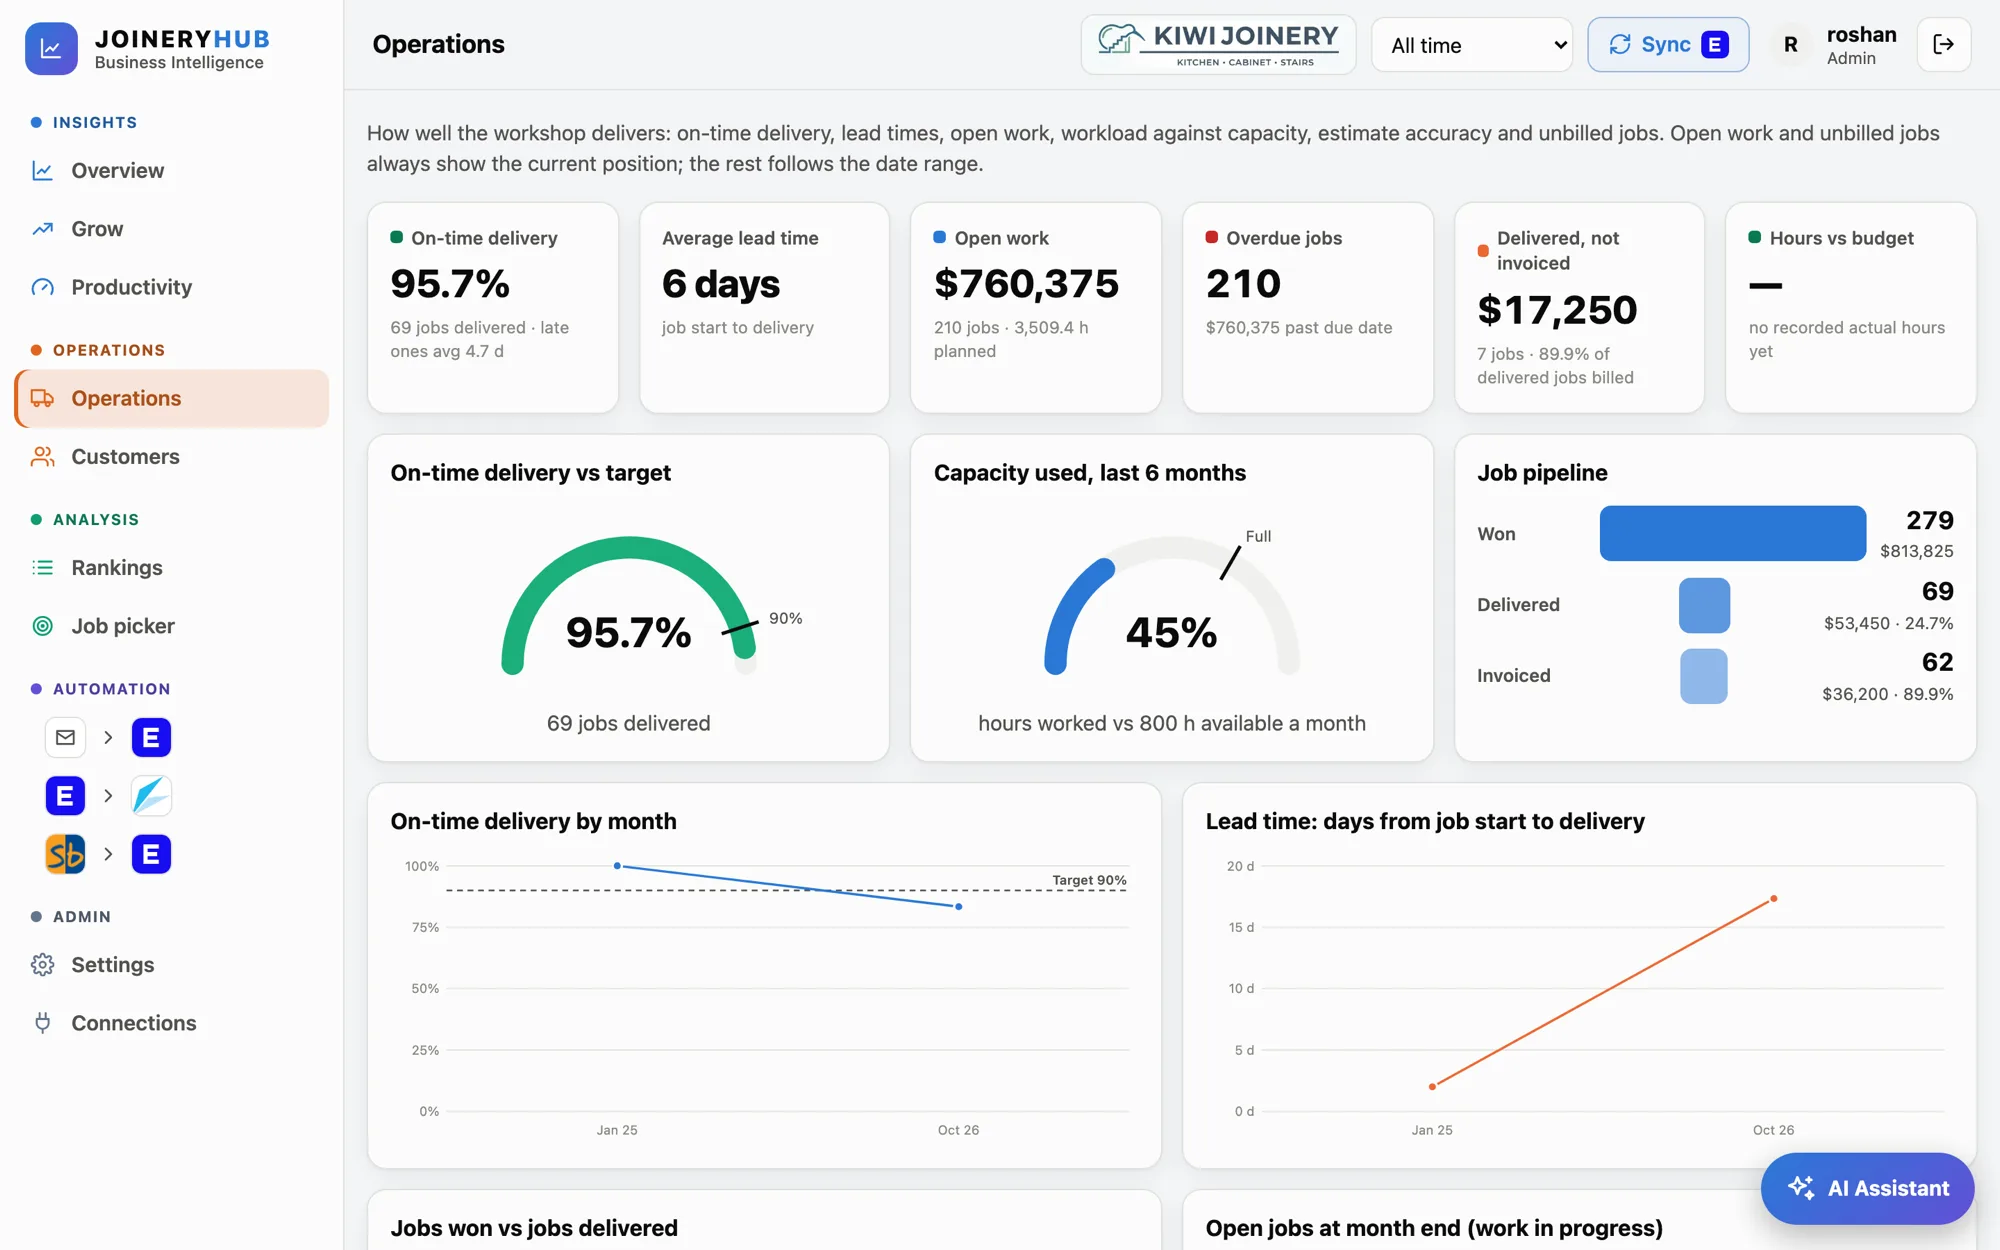This screenshot has width=2000, height=1250.
Task: Click the Grow trending arrow icon
Action: [42, 229]
